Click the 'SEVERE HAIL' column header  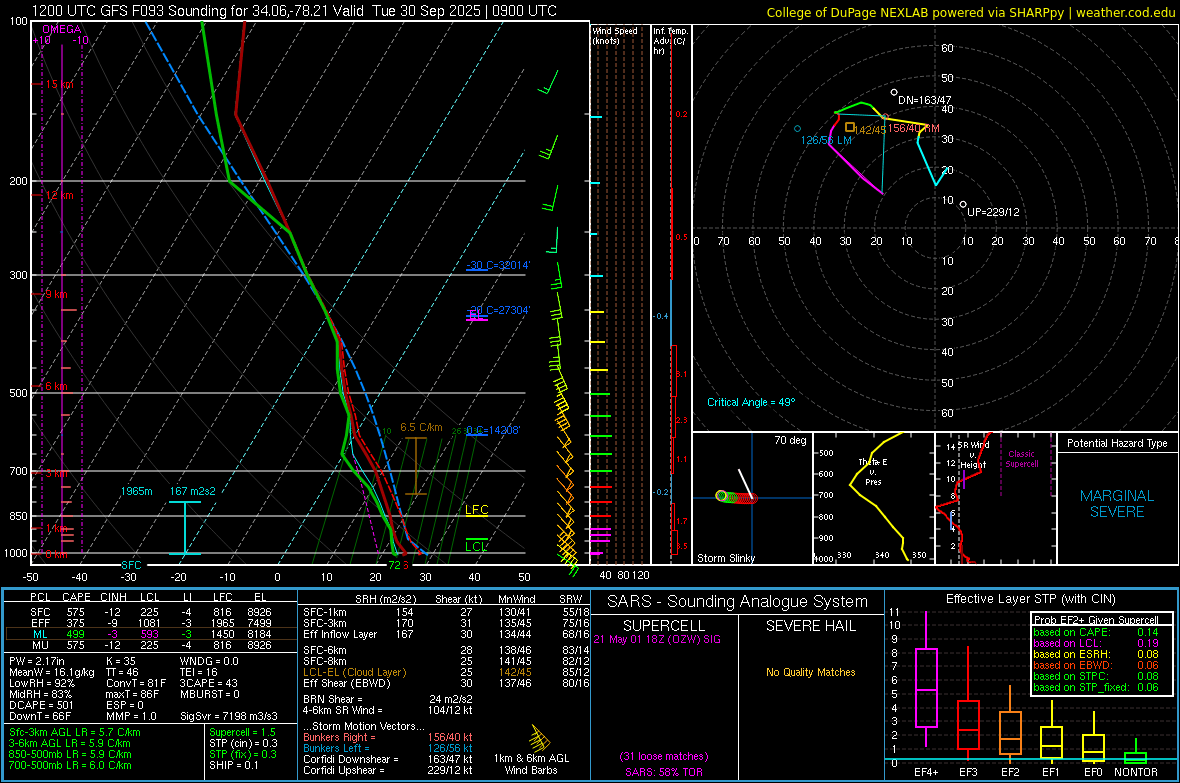coord(810,626)
